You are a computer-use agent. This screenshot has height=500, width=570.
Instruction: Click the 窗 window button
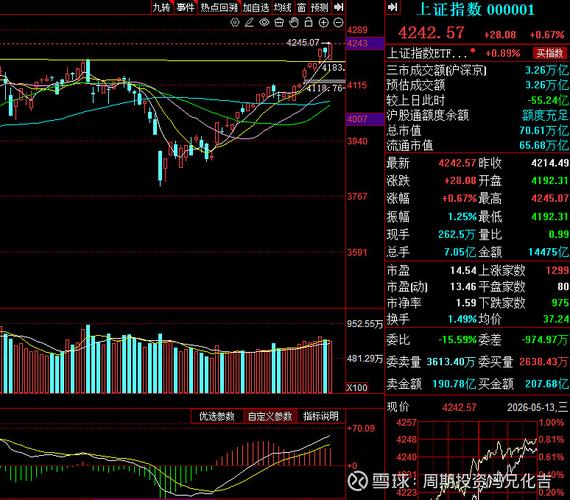point(301,7)
